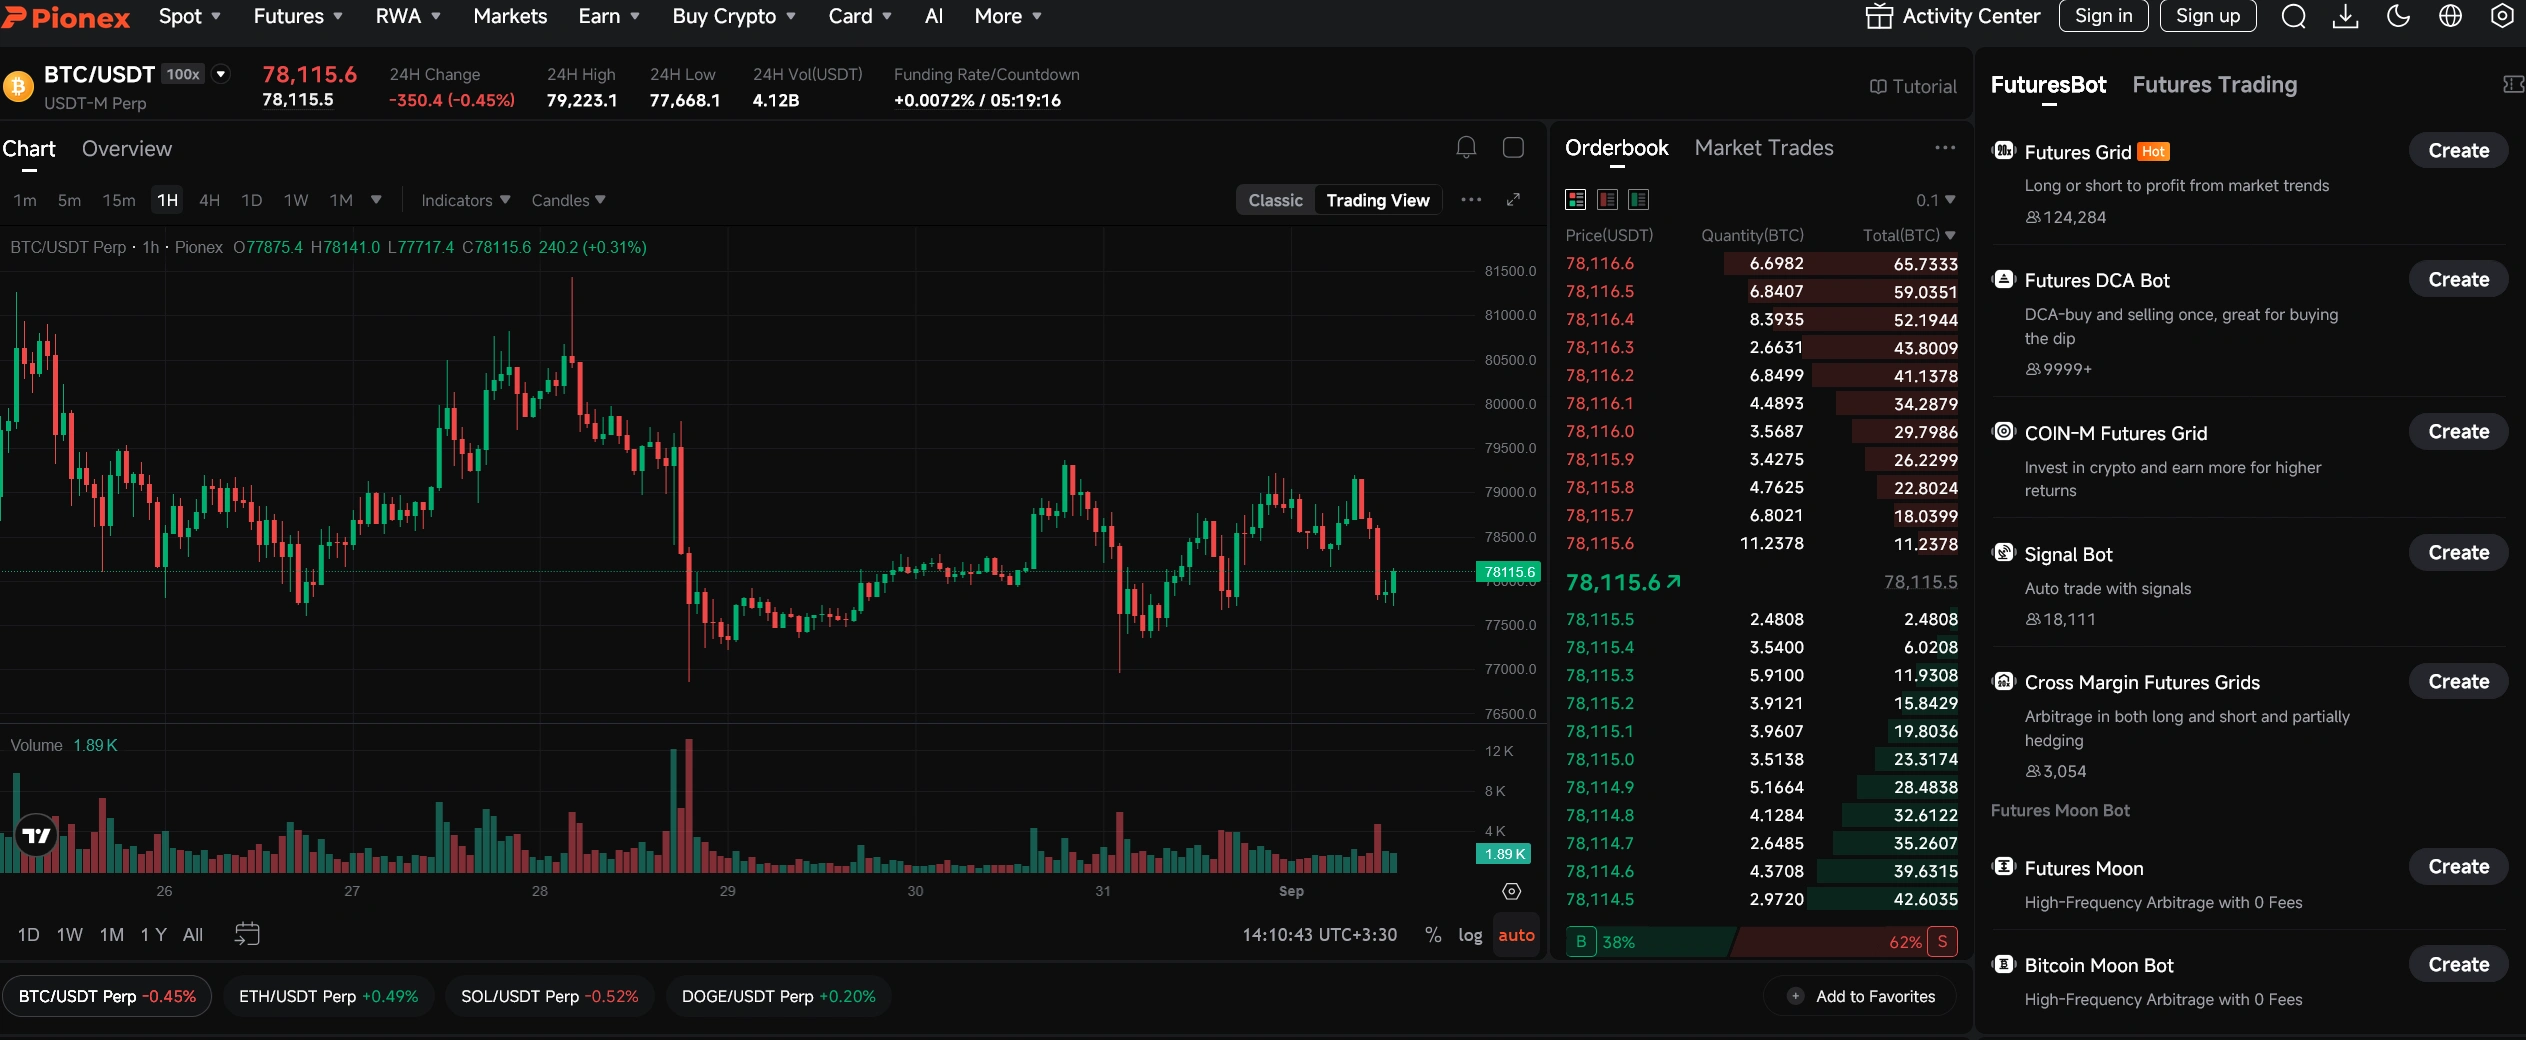Click the Signal Bot icon
Screen dimensions: 2526x1040
pyautogui.click(x=2004, y=553)
